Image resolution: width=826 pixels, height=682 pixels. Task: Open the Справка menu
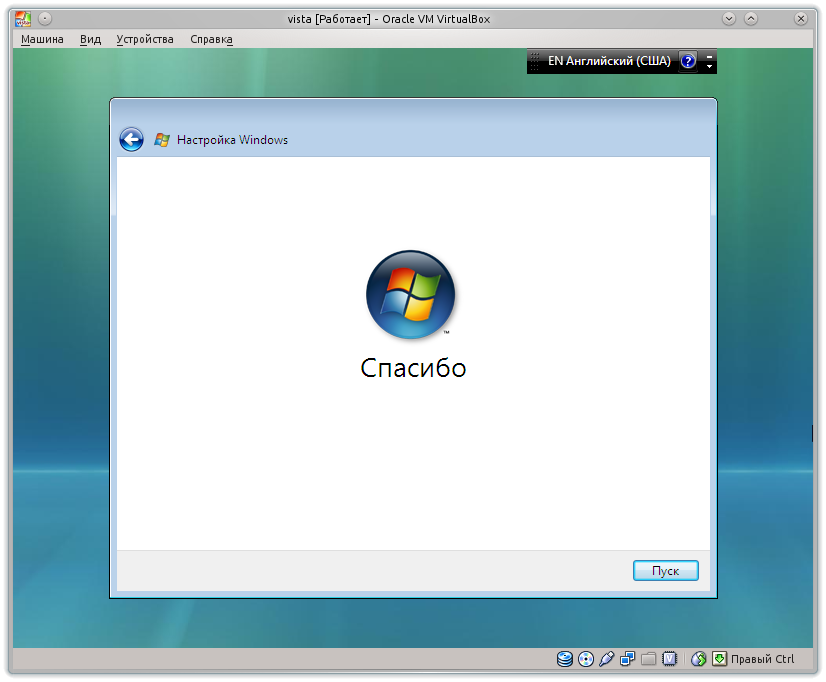pos(211,38)
